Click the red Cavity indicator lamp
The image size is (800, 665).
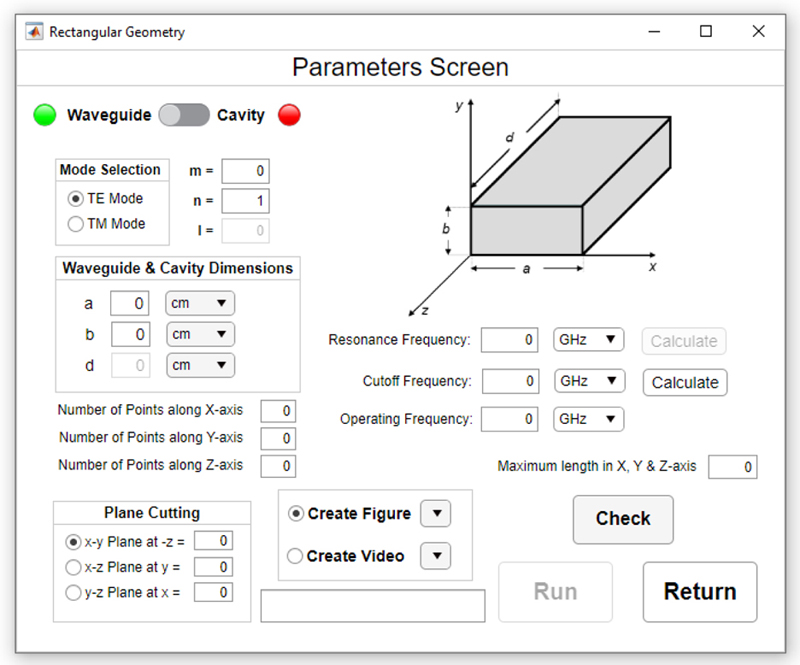(x=289, y=115)
